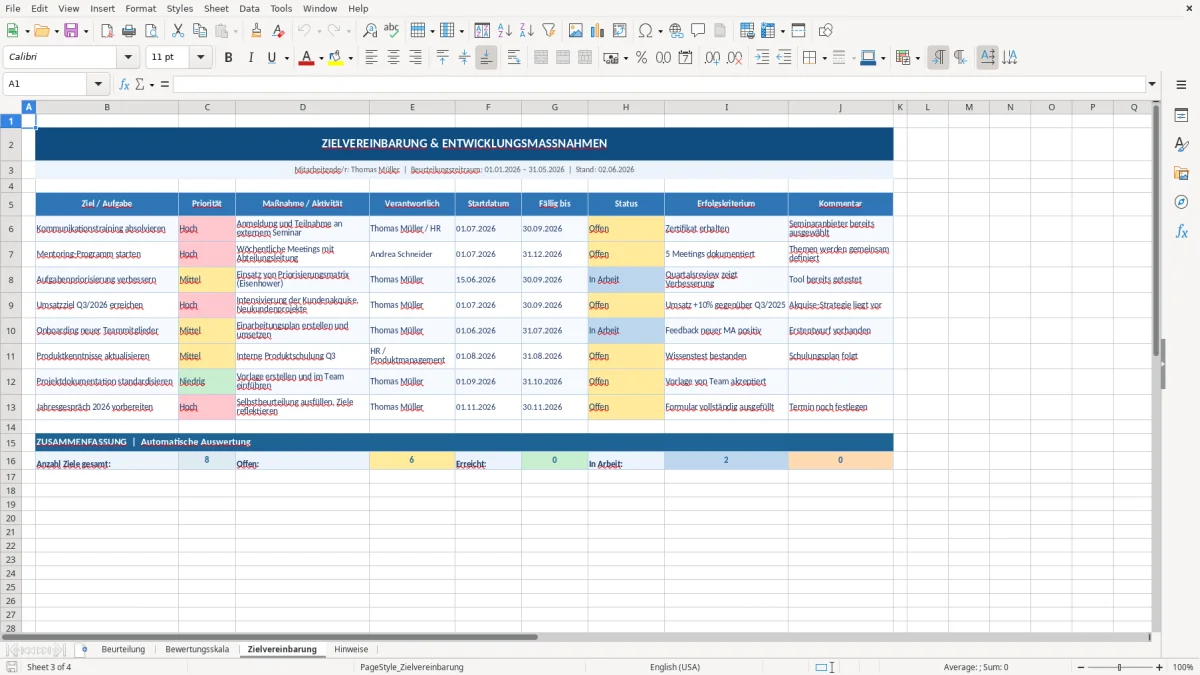
Task: Insert Chart icon in toolbar
Action: (x=598, y=31)
